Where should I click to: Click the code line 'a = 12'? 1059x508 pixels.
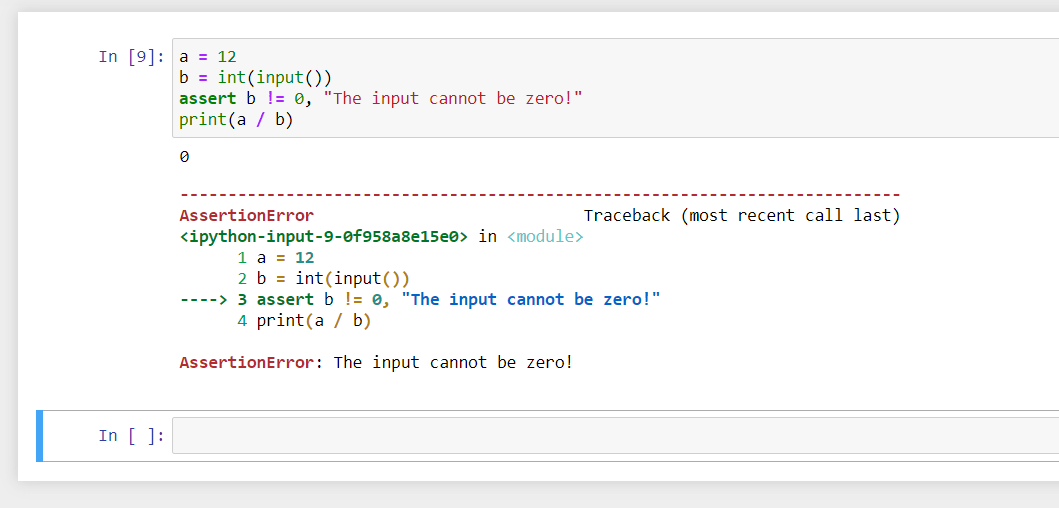208,57
